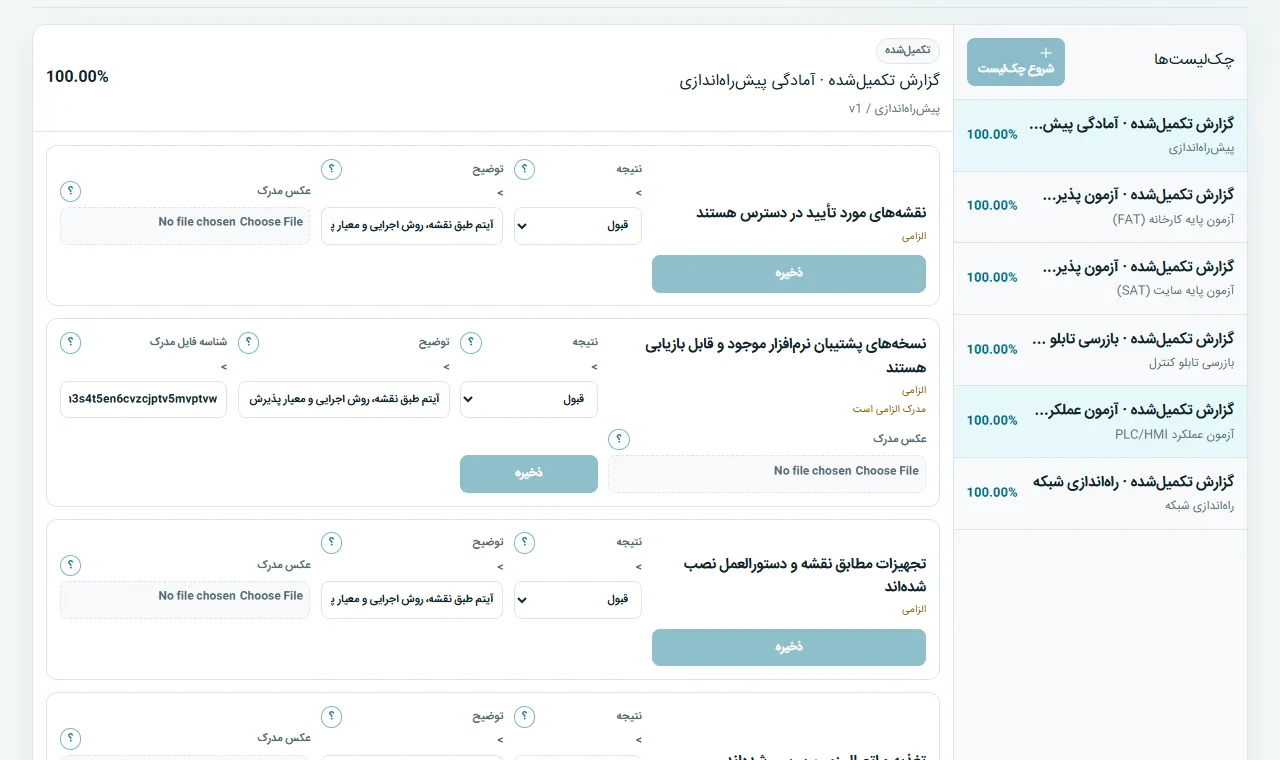1280x760 pixels.
Task: Click the bold 100.00% in the report header
Action: click(x=77, y=76)
